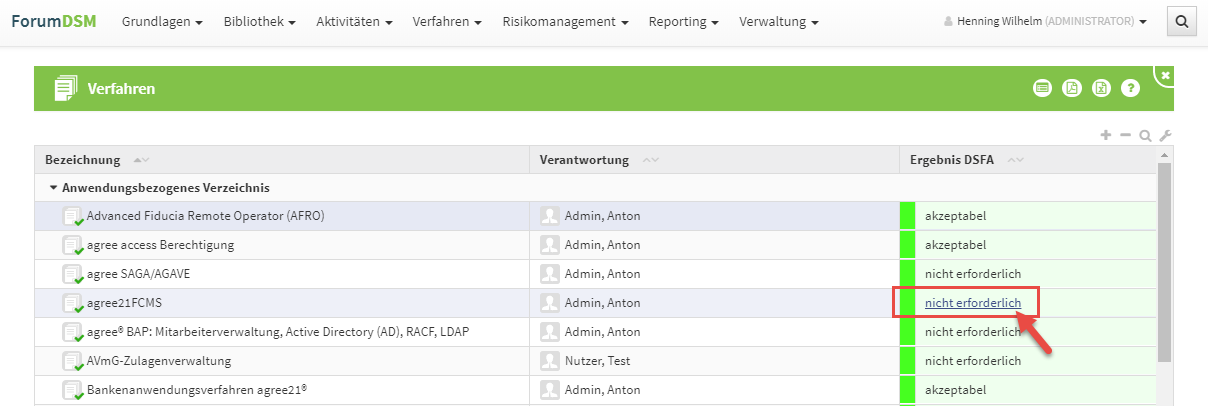This screenshot has height=406, width=1208.
Task: Open the Grundlagen dropdown menu
Action: coord(162,21)
